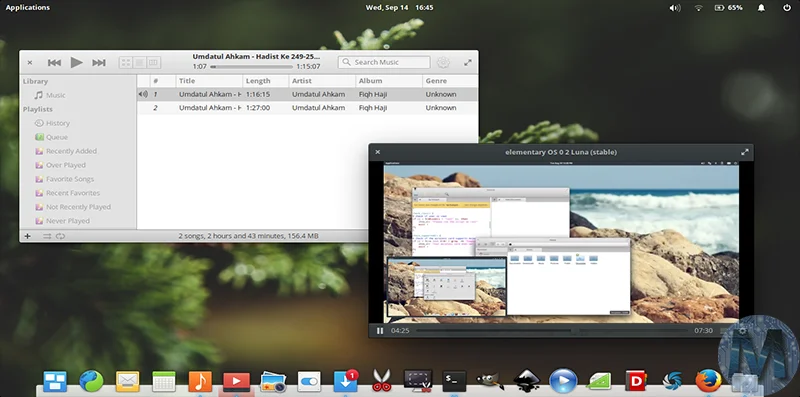Open the Applications menu
The width and height of the screenshot is (800, 397).
point(28,8)
